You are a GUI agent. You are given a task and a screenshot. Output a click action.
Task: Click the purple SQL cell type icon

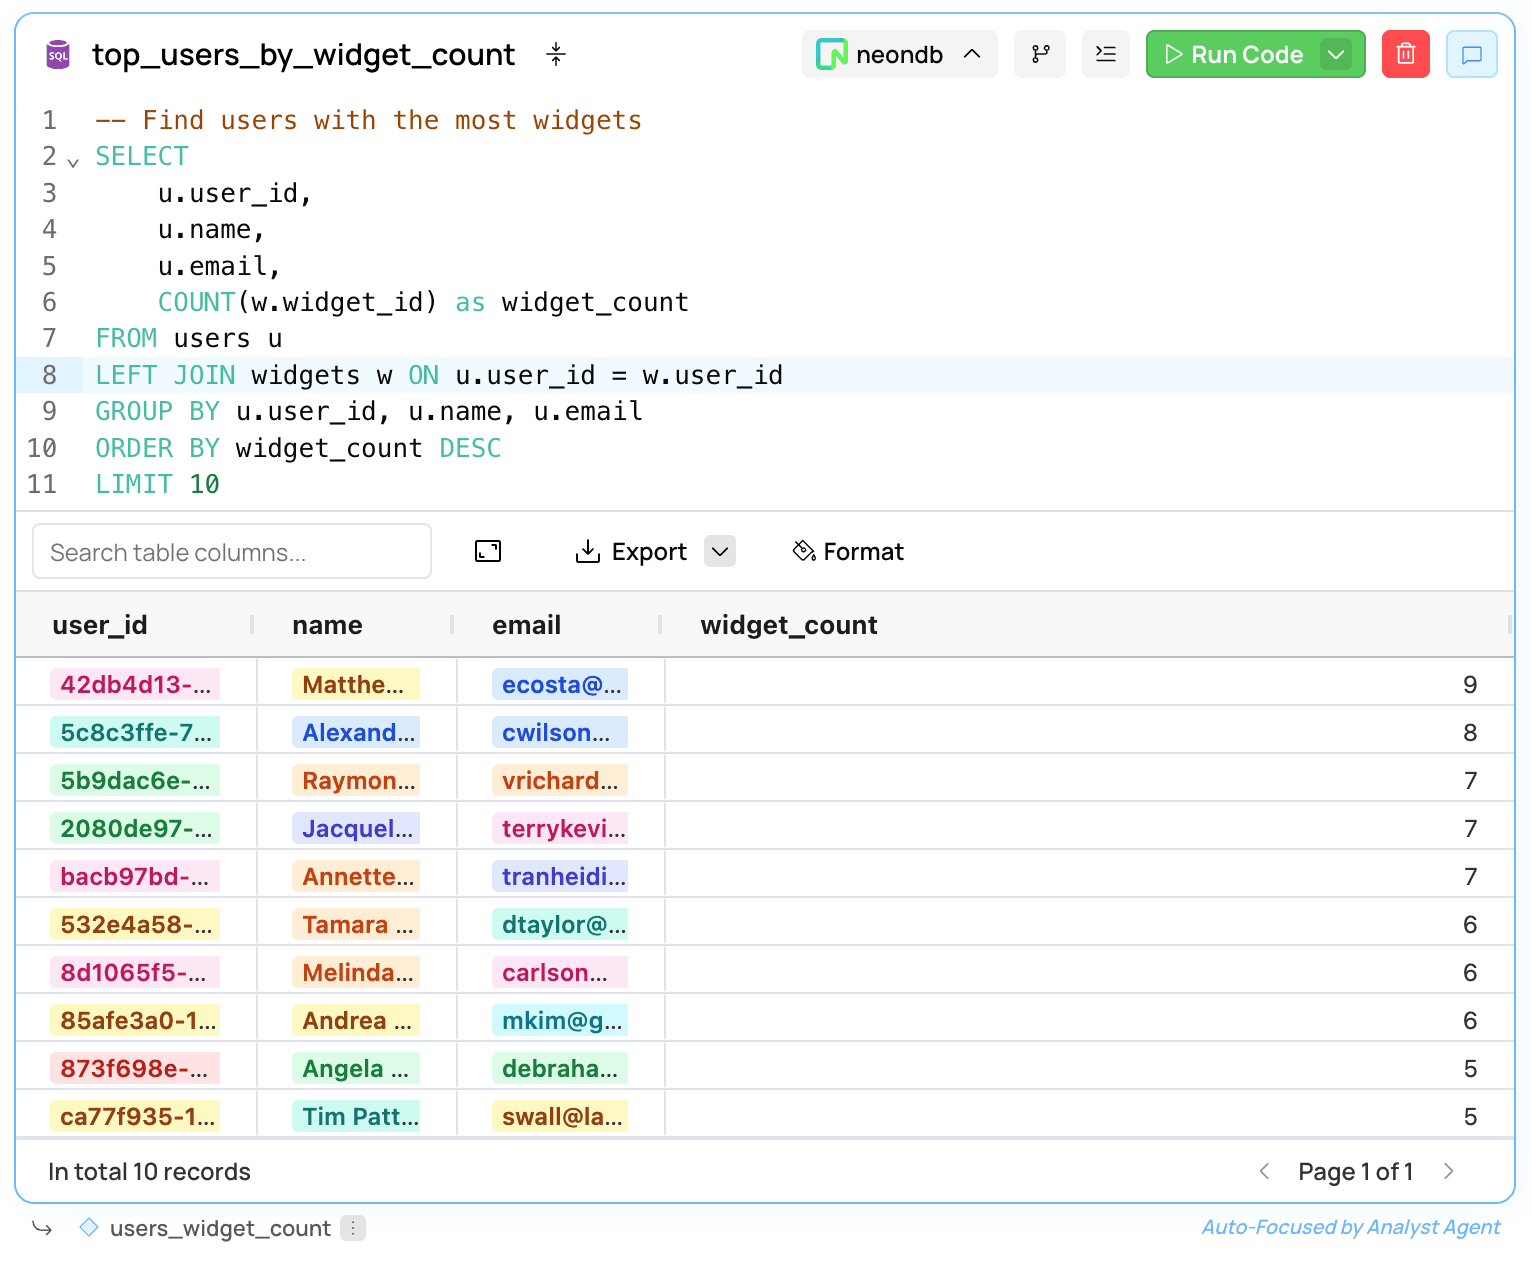(x=58, y=55)
